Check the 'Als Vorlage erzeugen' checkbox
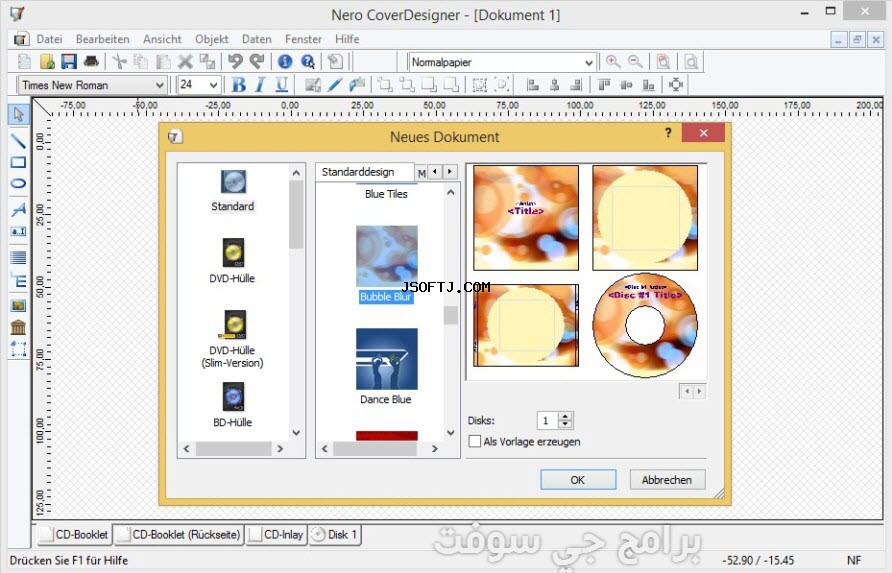892x573 pixels. coord(474,441)
